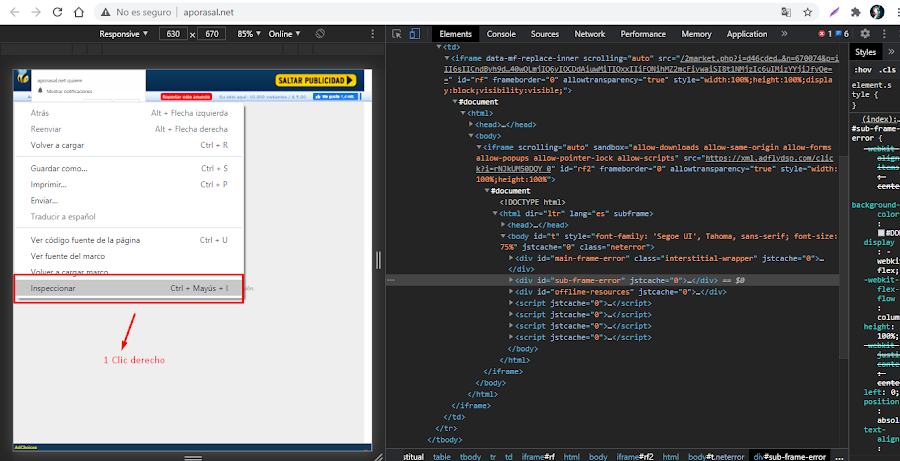This screenshot has width=900, height=461.
Task: Click the browser Forward arrow
Action: [36, 12]
